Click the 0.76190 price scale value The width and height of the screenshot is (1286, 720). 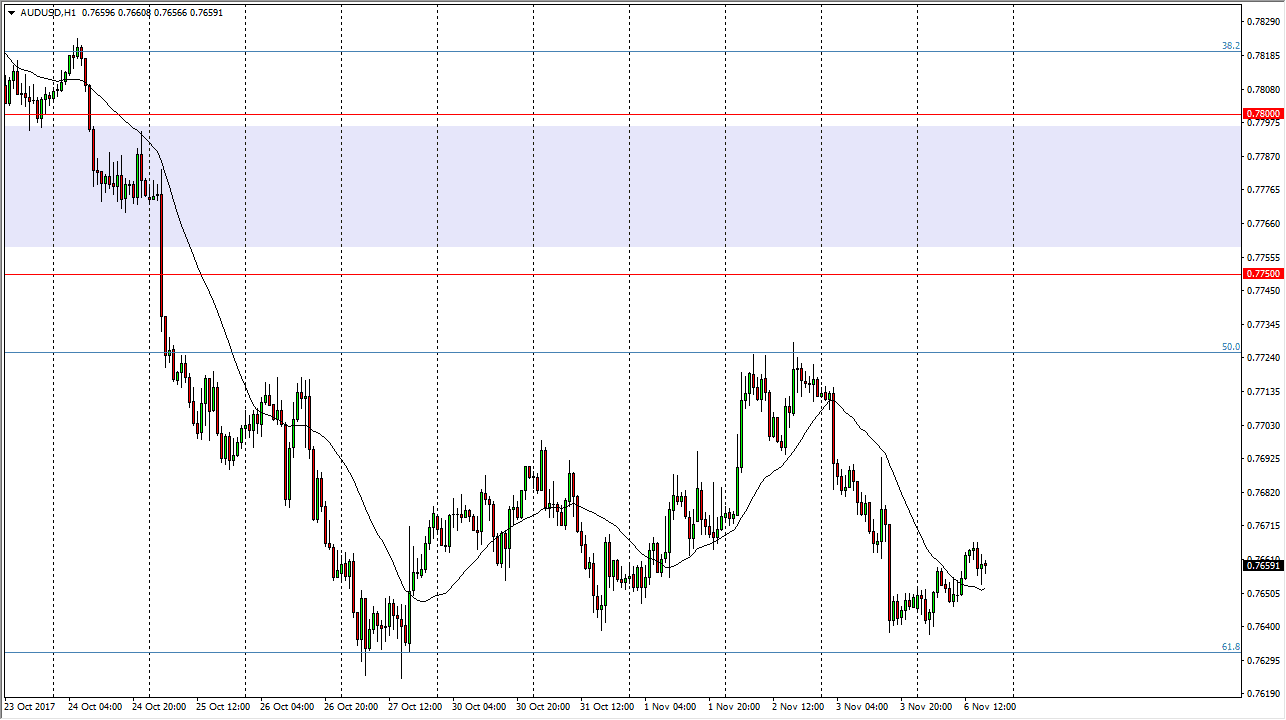coord(1265,693)
